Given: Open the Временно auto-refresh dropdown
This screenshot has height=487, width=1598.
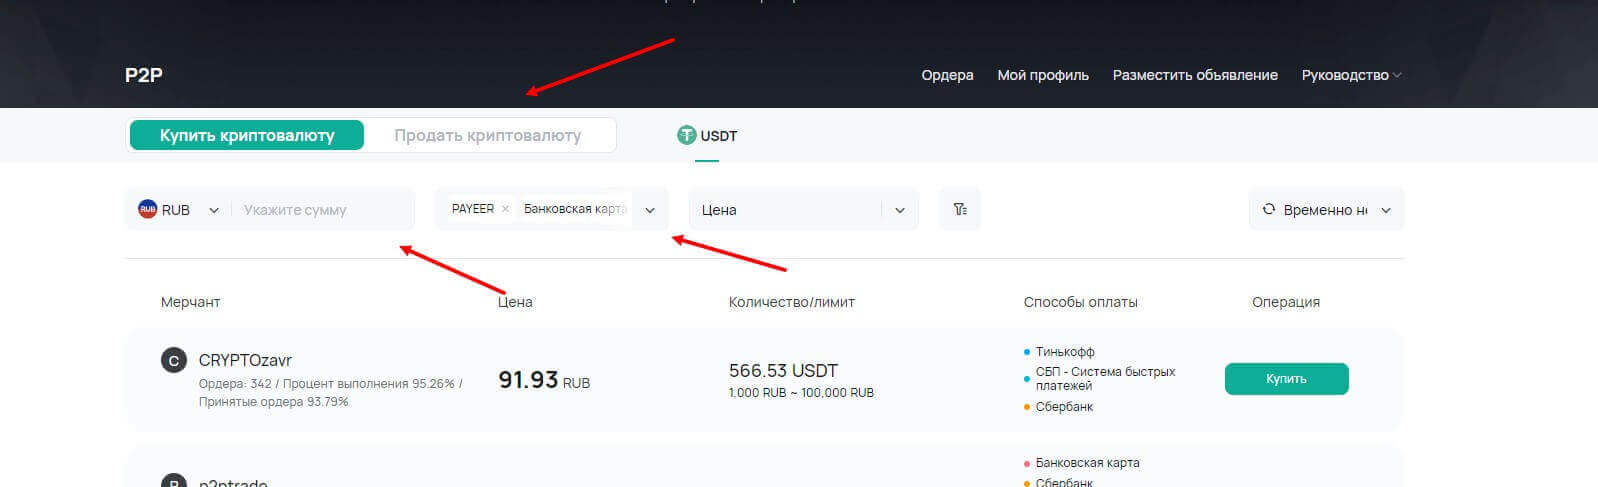Looking at the screenshot, I should coord(1385,210).
